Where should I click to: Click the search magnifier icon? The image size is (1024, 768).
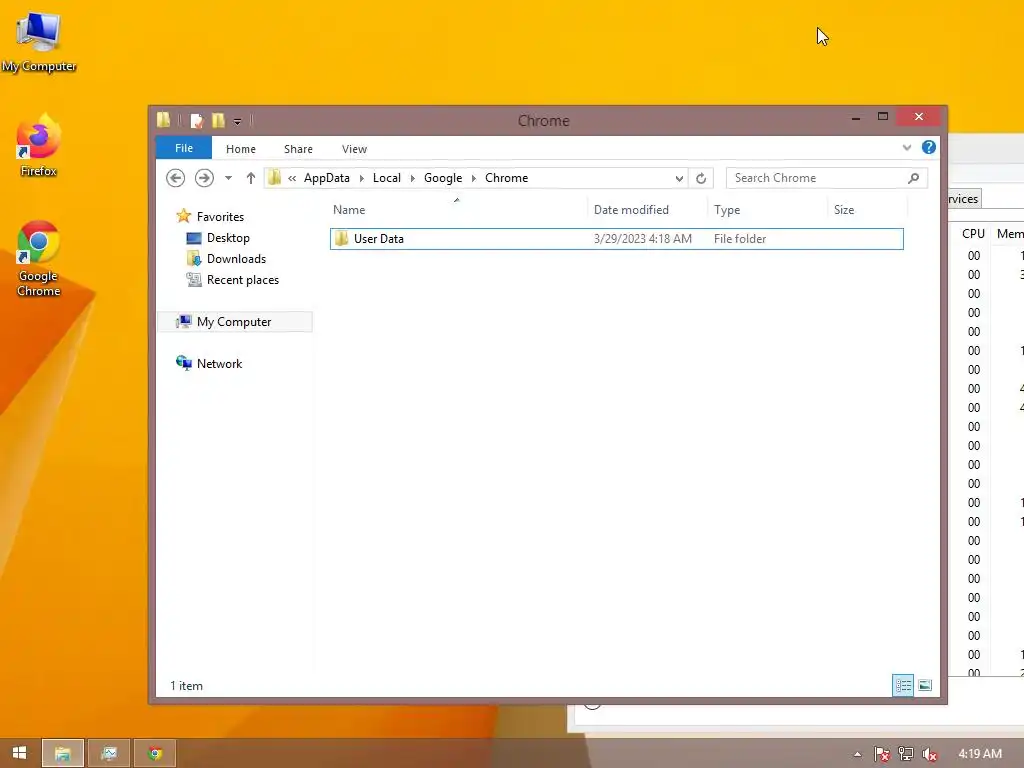coord(914,178)
